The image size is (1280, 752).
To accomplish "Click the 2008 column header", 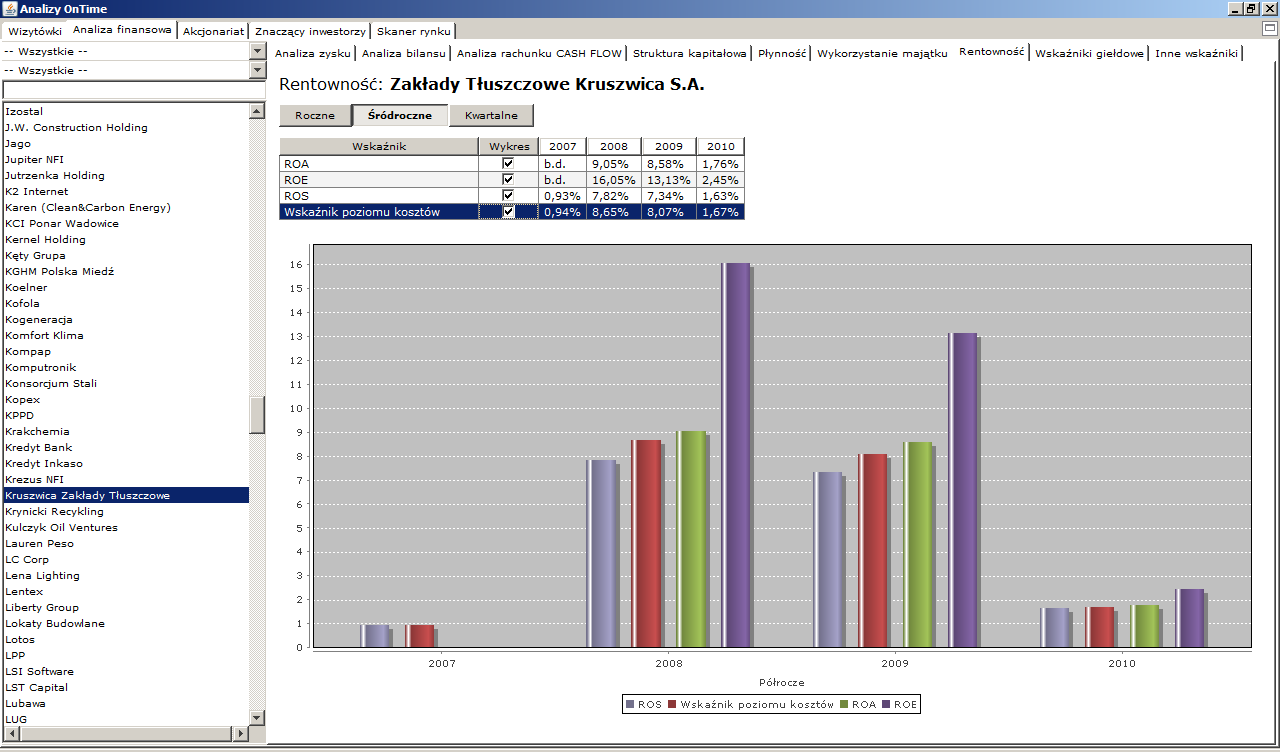I will click(x=614, y=146).
